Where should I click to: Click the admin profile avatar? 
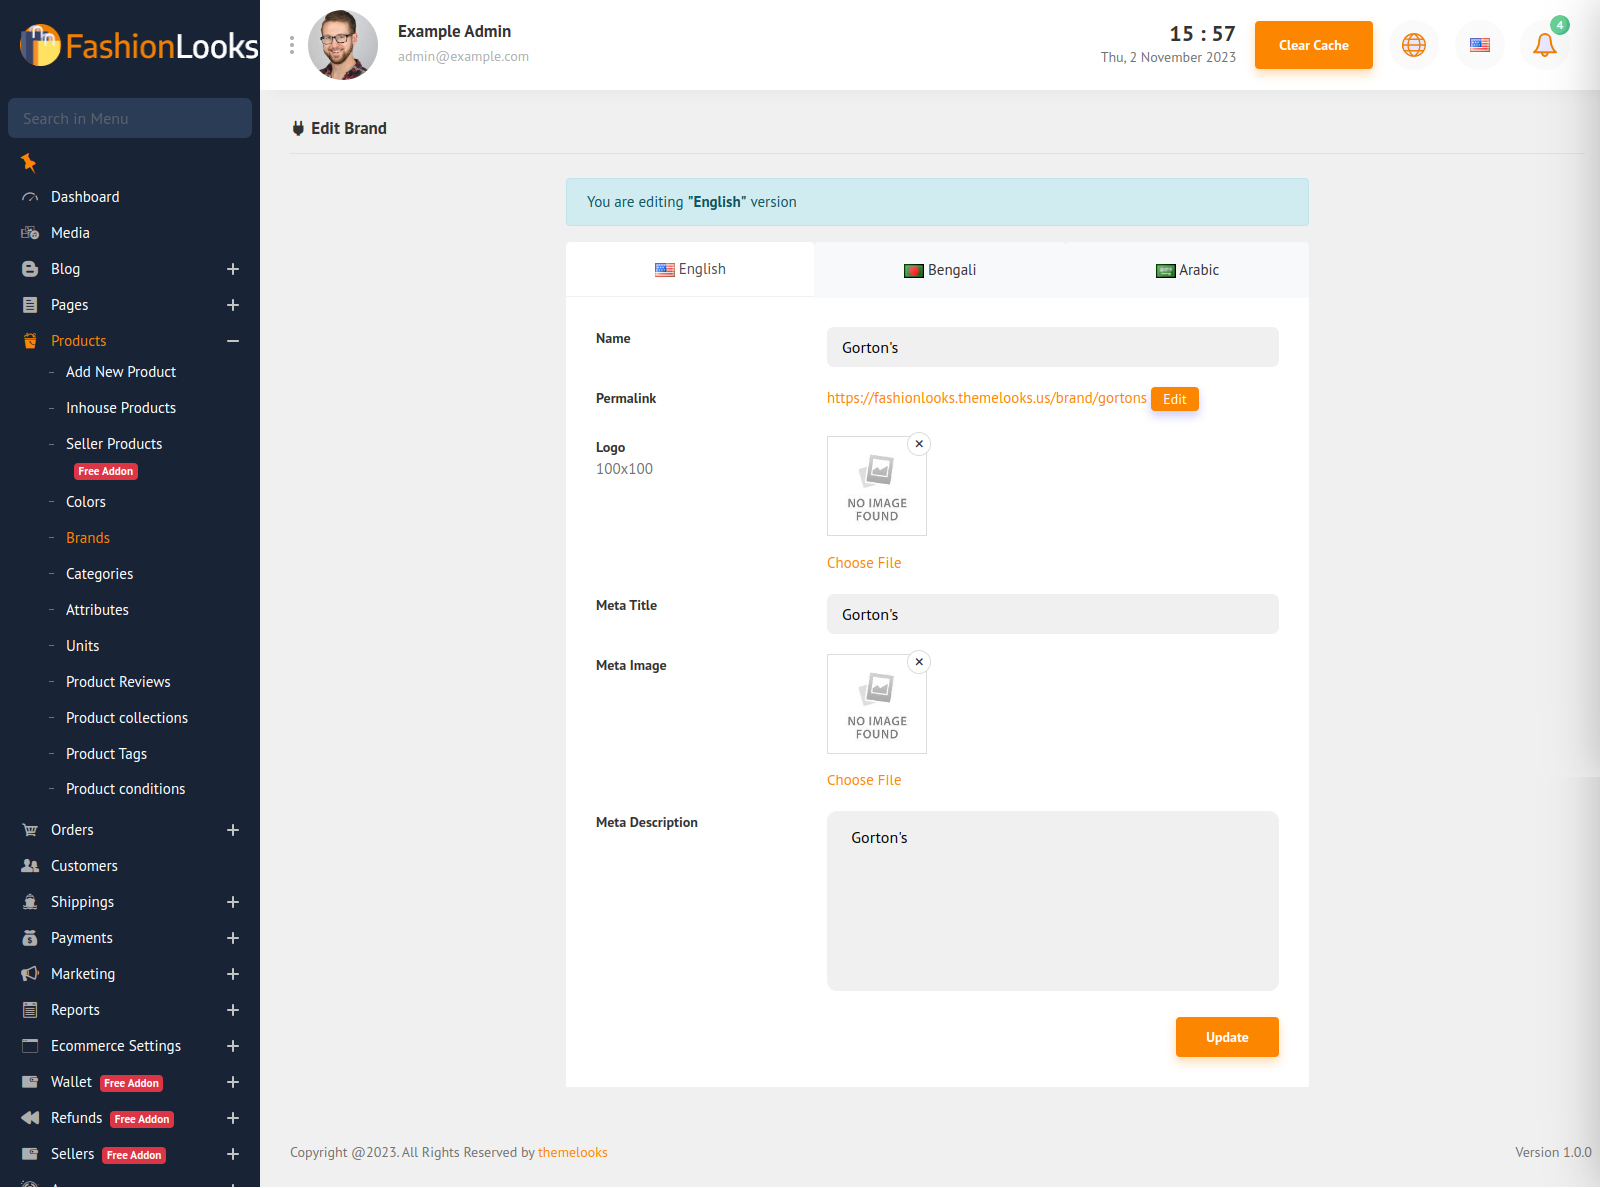[343, 45]
